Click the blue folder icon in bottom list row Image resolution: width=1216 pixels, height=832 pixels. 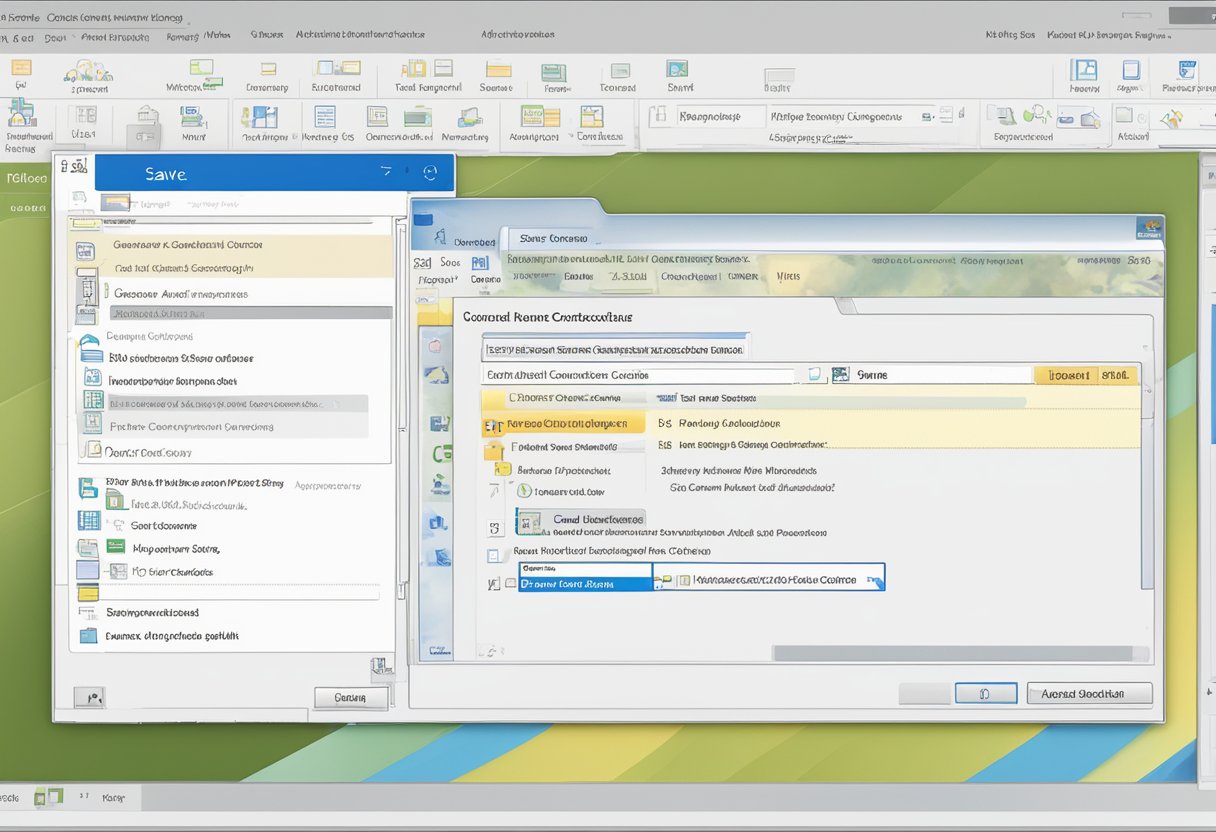[89, 636]
